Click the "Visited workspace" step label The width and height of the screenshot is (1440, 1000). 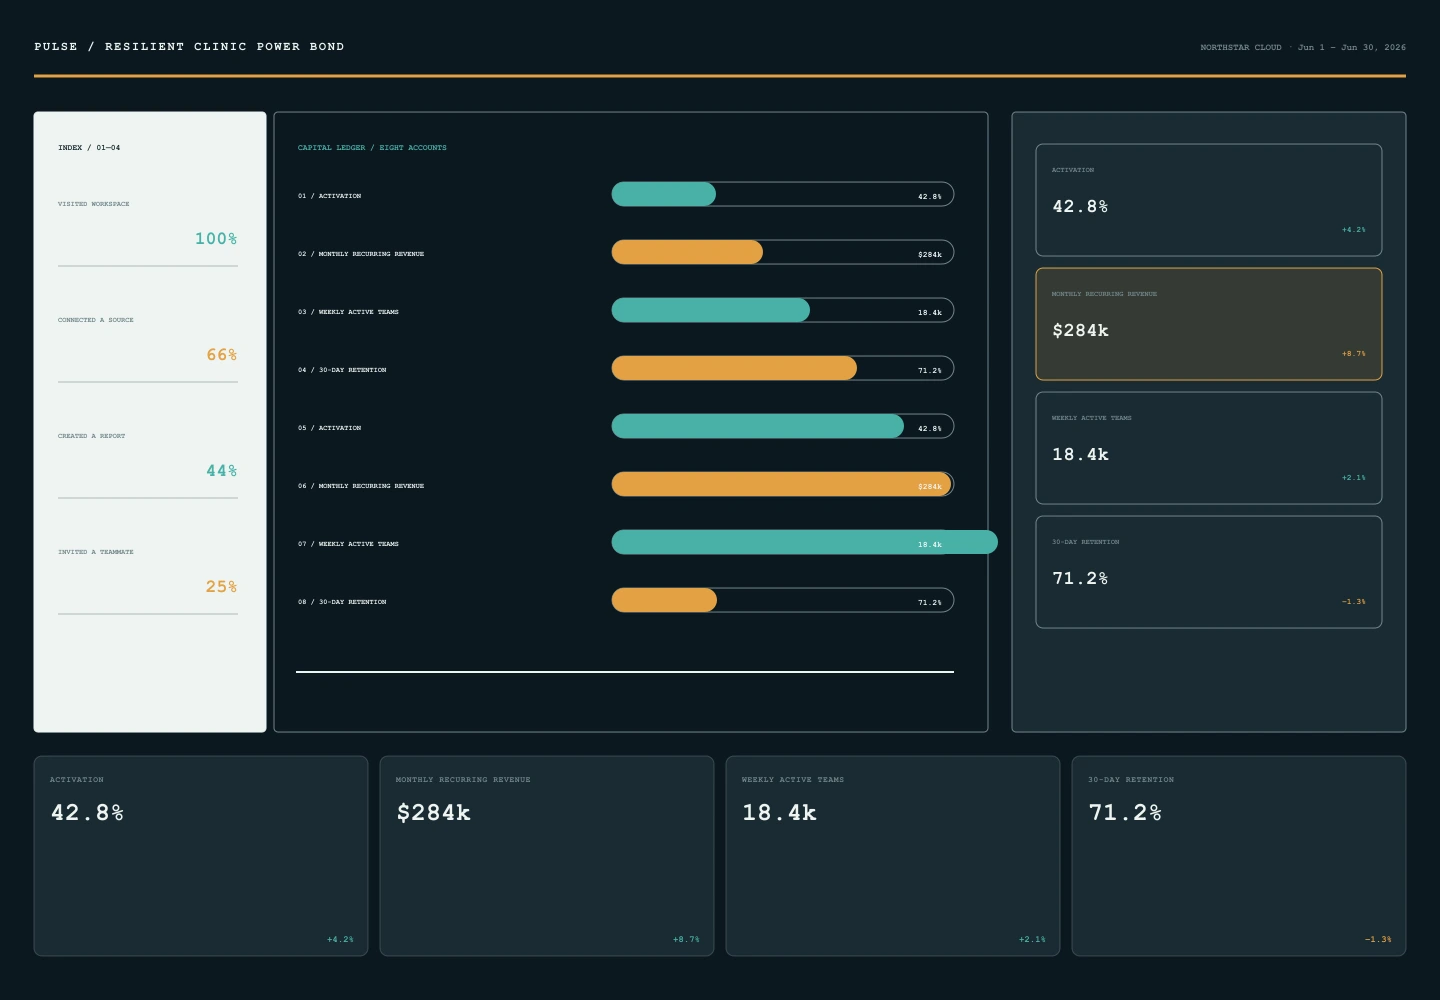coord(94,204)
